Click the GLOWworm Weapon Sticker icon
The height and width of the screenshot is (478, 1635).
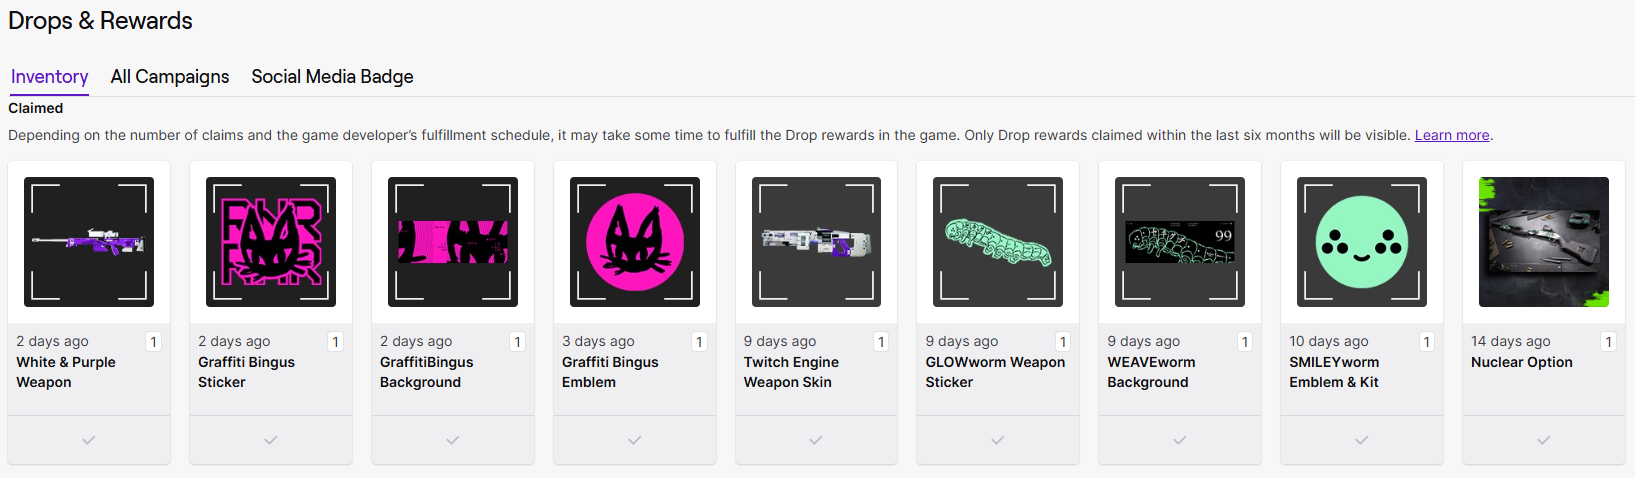[x=998, y=242]
